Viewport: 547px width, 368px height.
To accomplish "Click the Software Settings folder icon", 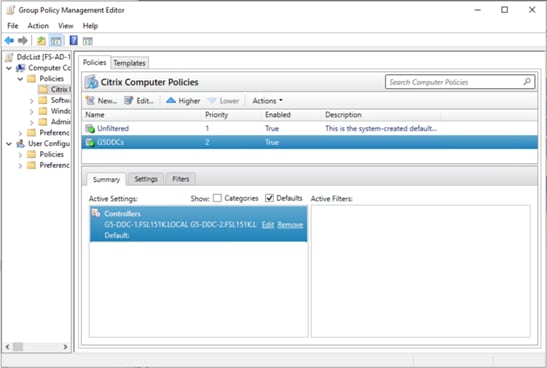I will pyautogui.click(x=43, y=100).
